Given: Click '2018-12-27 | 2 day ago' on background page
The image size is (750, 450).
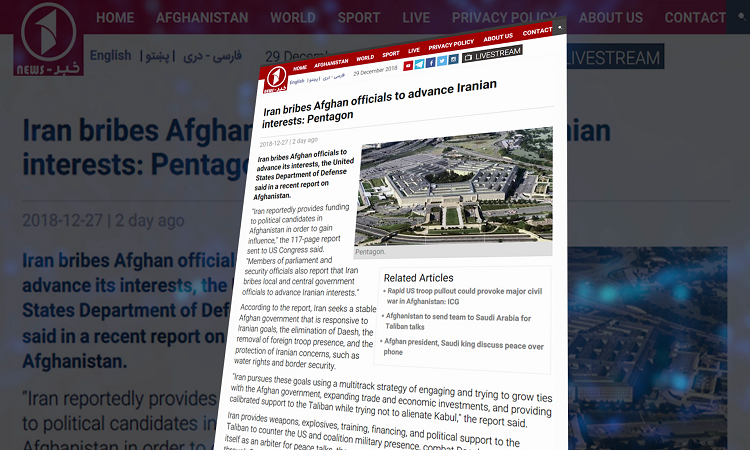Looking at the screenshot, I should click(103, 220).
